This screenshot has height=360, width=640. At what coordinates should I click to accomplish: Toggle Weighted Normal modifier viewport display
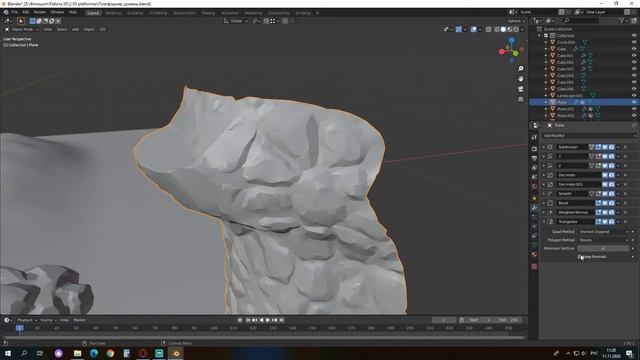click(x=605, y=212)
